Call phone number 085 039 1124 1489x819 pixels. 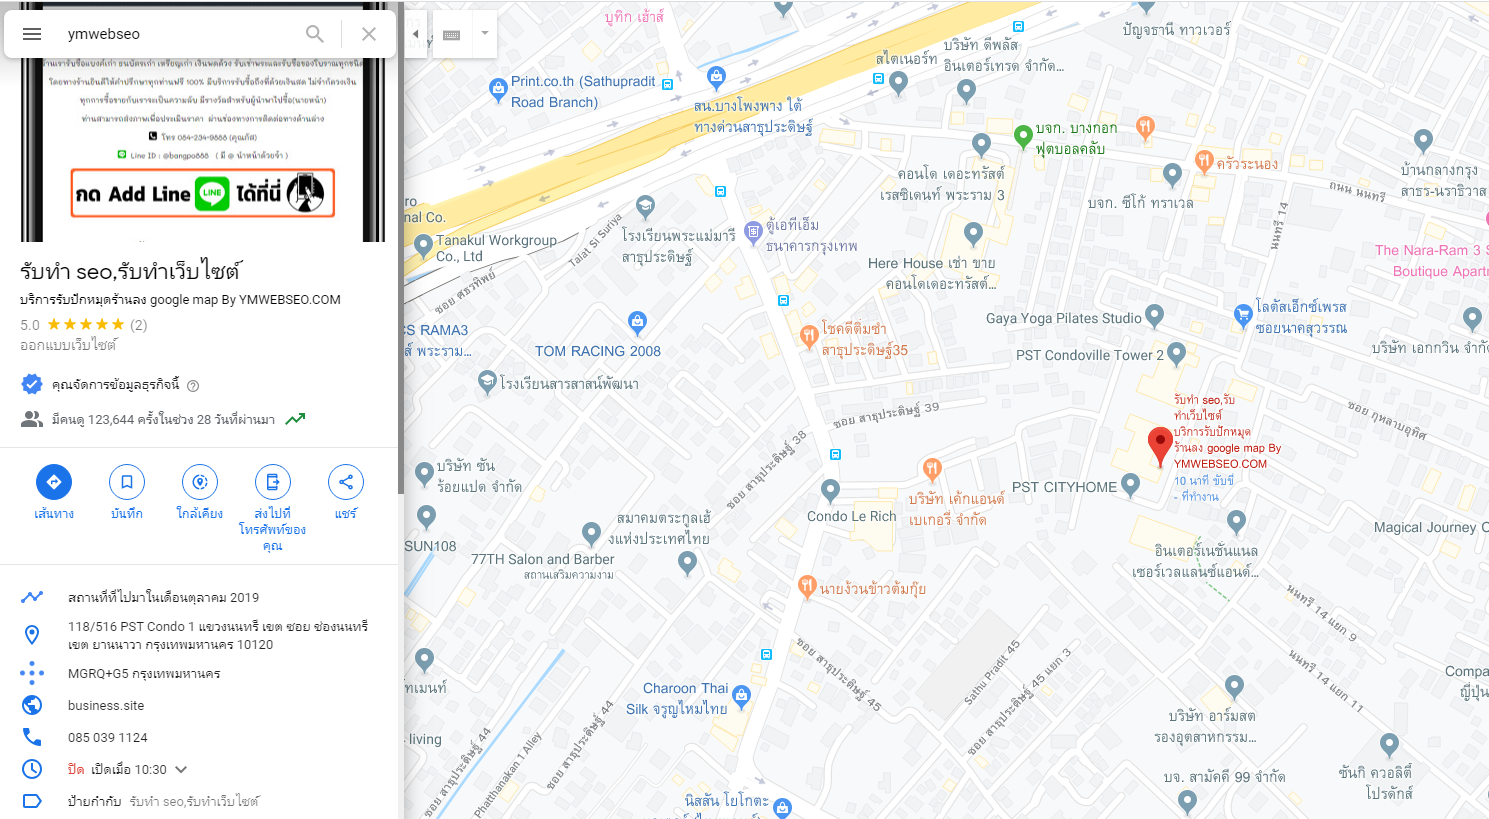click(x=108, y=737)
